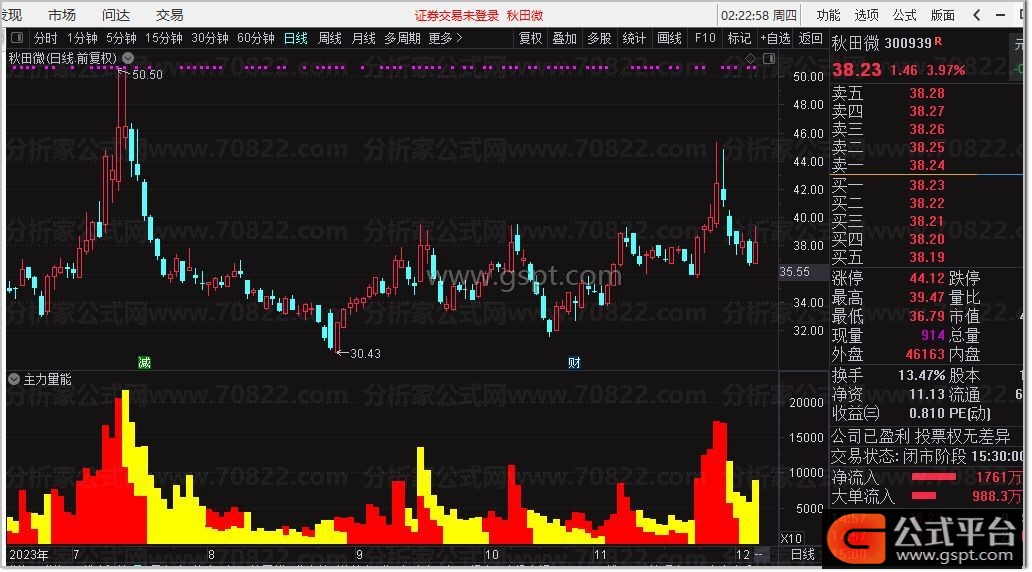Click the 最高 value 39.47
This screenshot has width=1032, height=572.
click(927, 298)
